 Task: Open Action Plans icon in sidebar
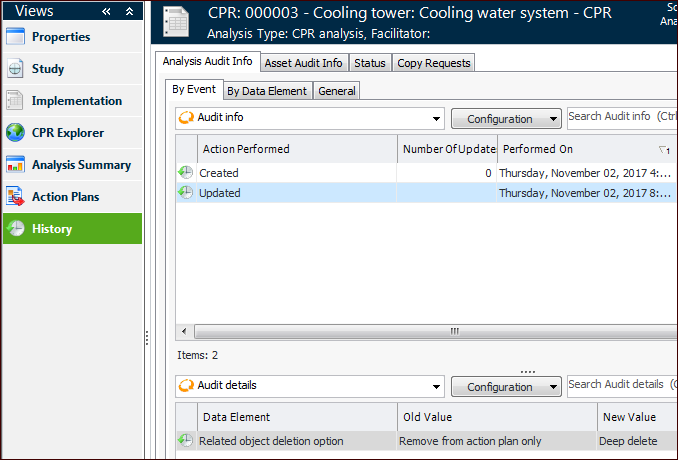[15, 197]
